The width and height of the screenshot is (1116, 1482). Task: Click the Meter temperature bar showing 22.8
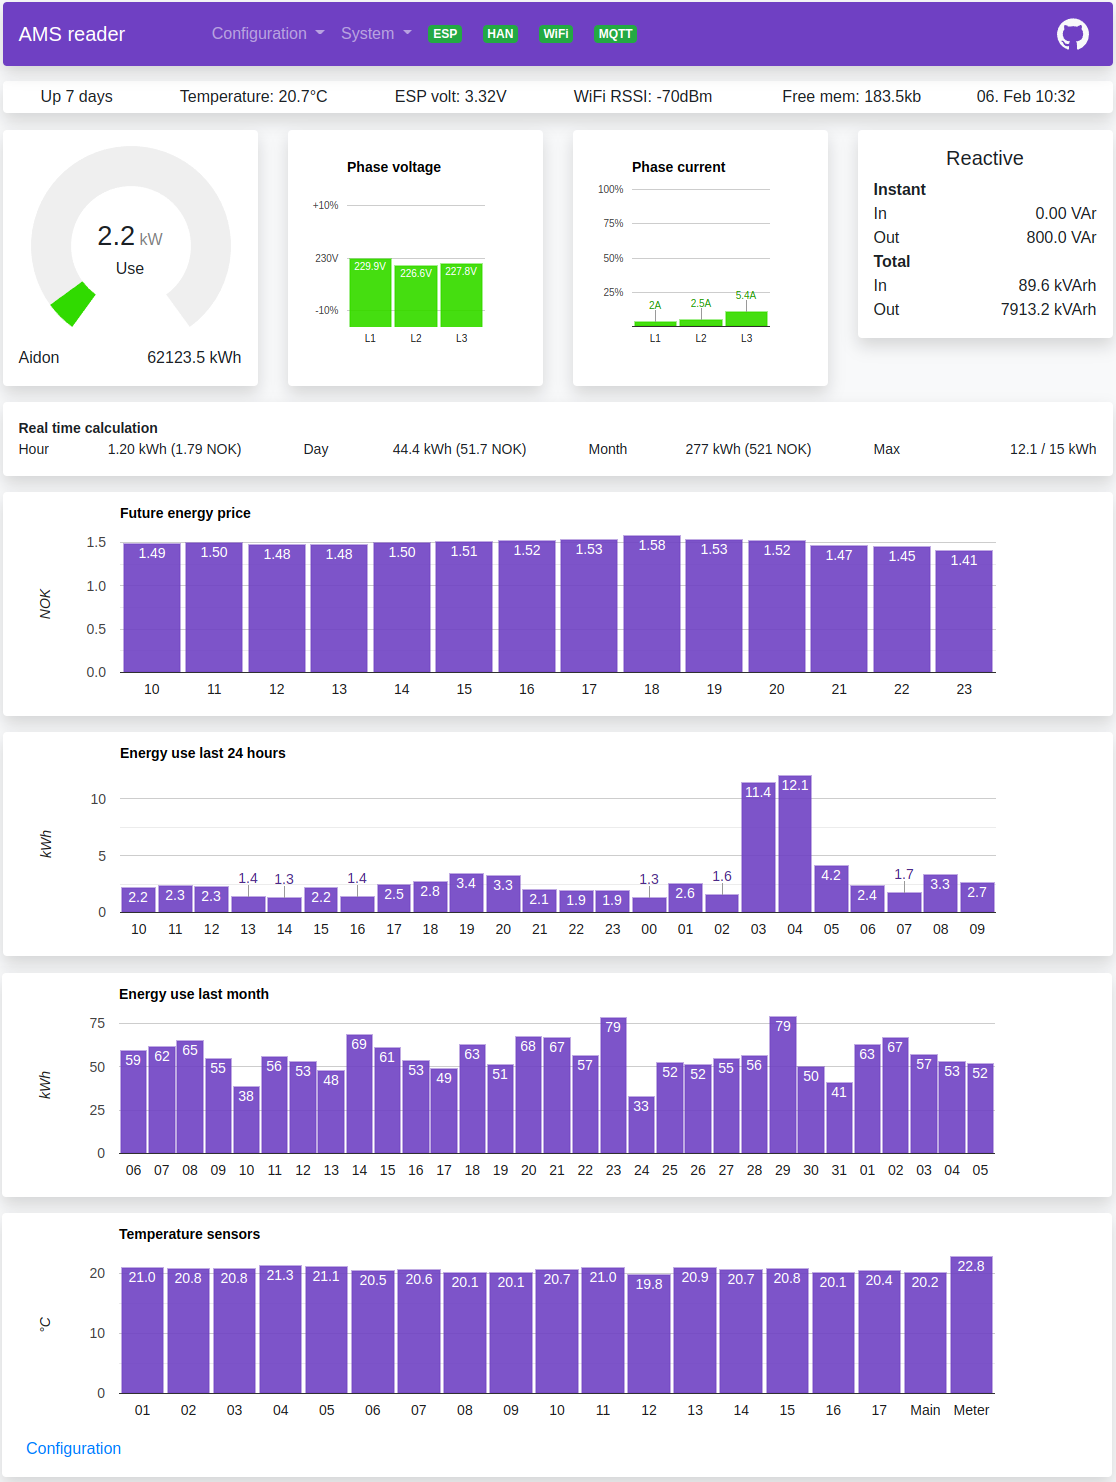pyautogui.click(x=971, y=1325)
